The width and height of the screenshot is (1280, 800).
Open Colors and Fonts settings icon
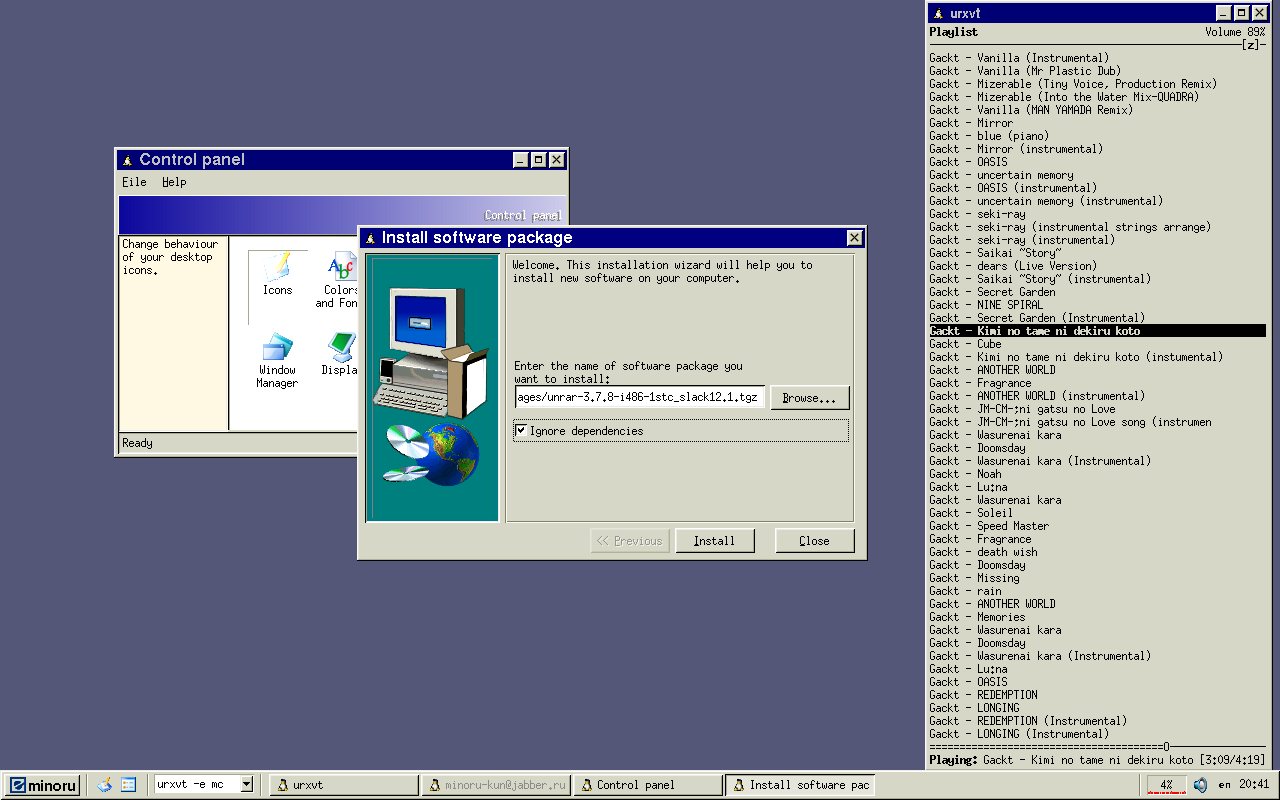pos(340,281)
